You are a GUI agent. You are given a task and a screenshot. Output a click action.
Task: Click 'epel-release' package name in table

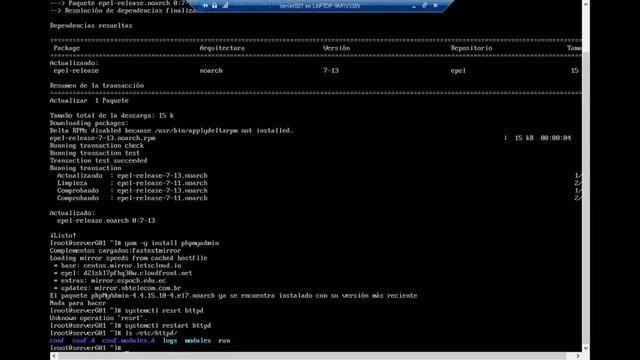point(76,71)
